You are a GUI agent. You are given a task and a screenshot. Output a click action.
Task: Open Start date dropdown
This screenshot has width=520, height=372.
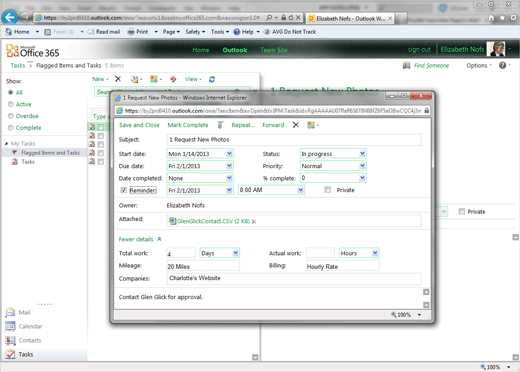click(229, 154)
